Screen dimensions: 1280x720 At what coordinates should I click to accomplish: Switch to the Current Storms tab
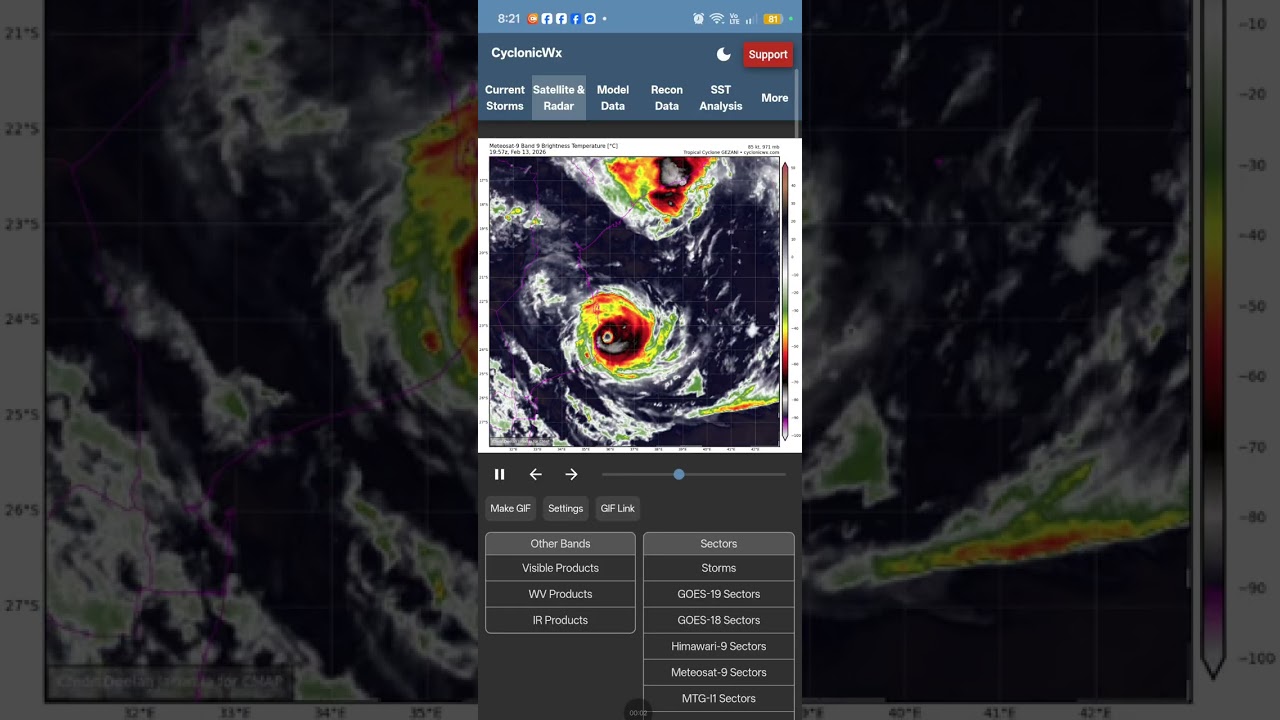tap(505, 98)
